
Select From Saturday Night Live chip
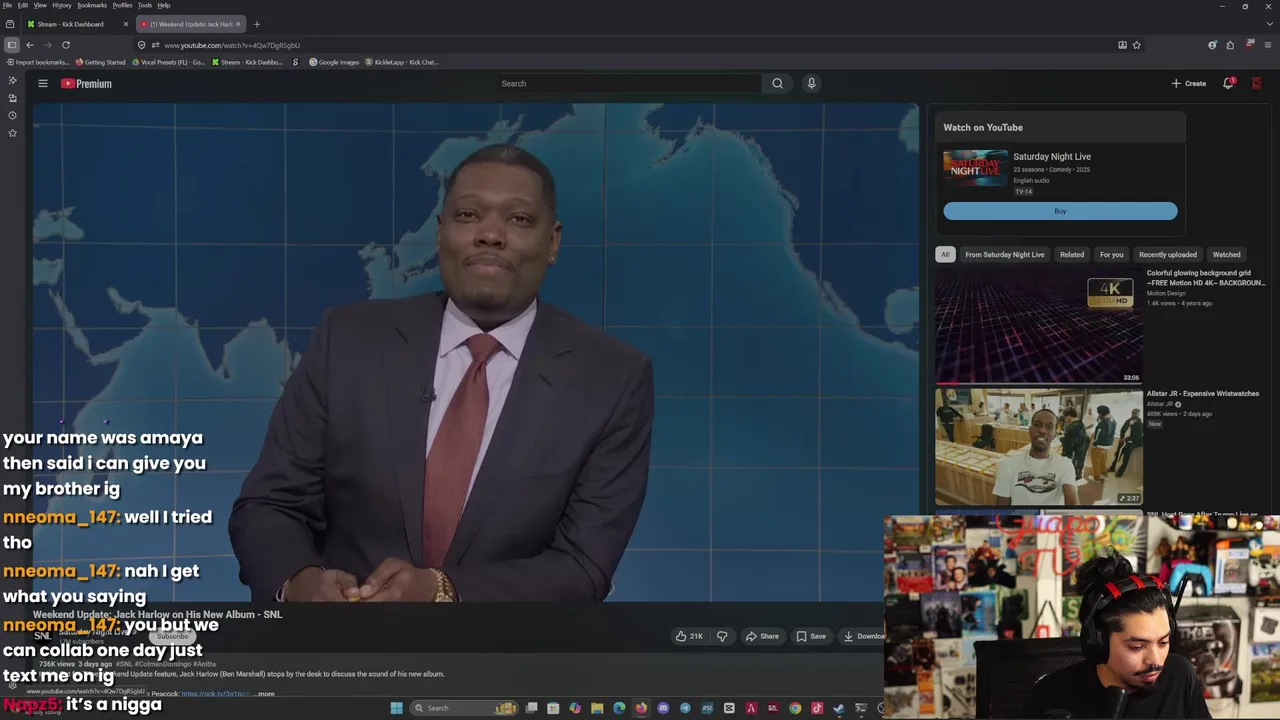pyautogui.click(x=1005, y=254)
